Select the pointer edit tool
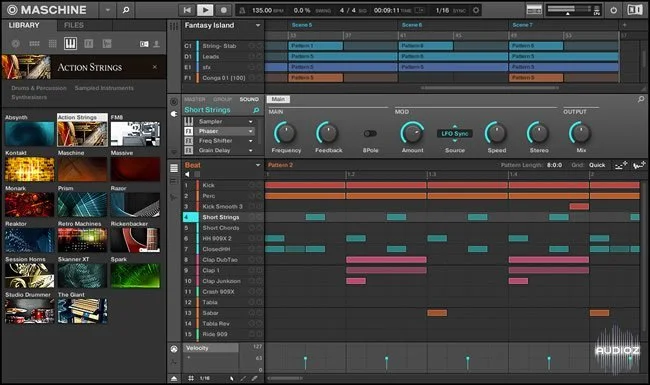 point(231,378)
